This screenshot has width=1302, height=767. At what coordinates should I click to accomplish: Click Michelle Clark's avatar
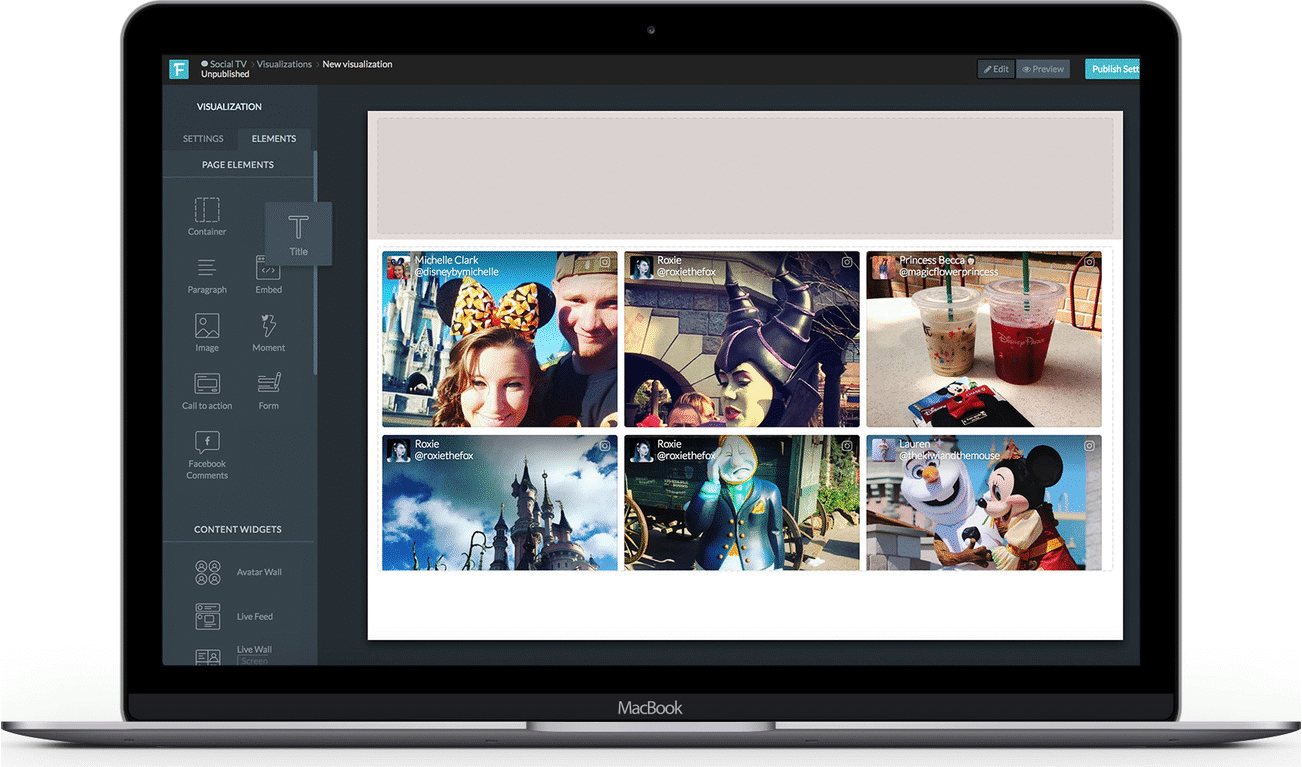tap(398, 267)
